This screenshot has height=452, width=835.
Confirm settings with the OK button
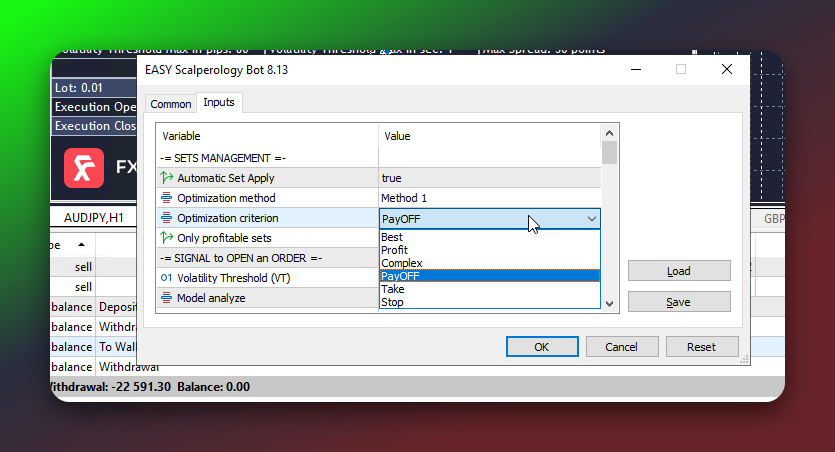542,347
